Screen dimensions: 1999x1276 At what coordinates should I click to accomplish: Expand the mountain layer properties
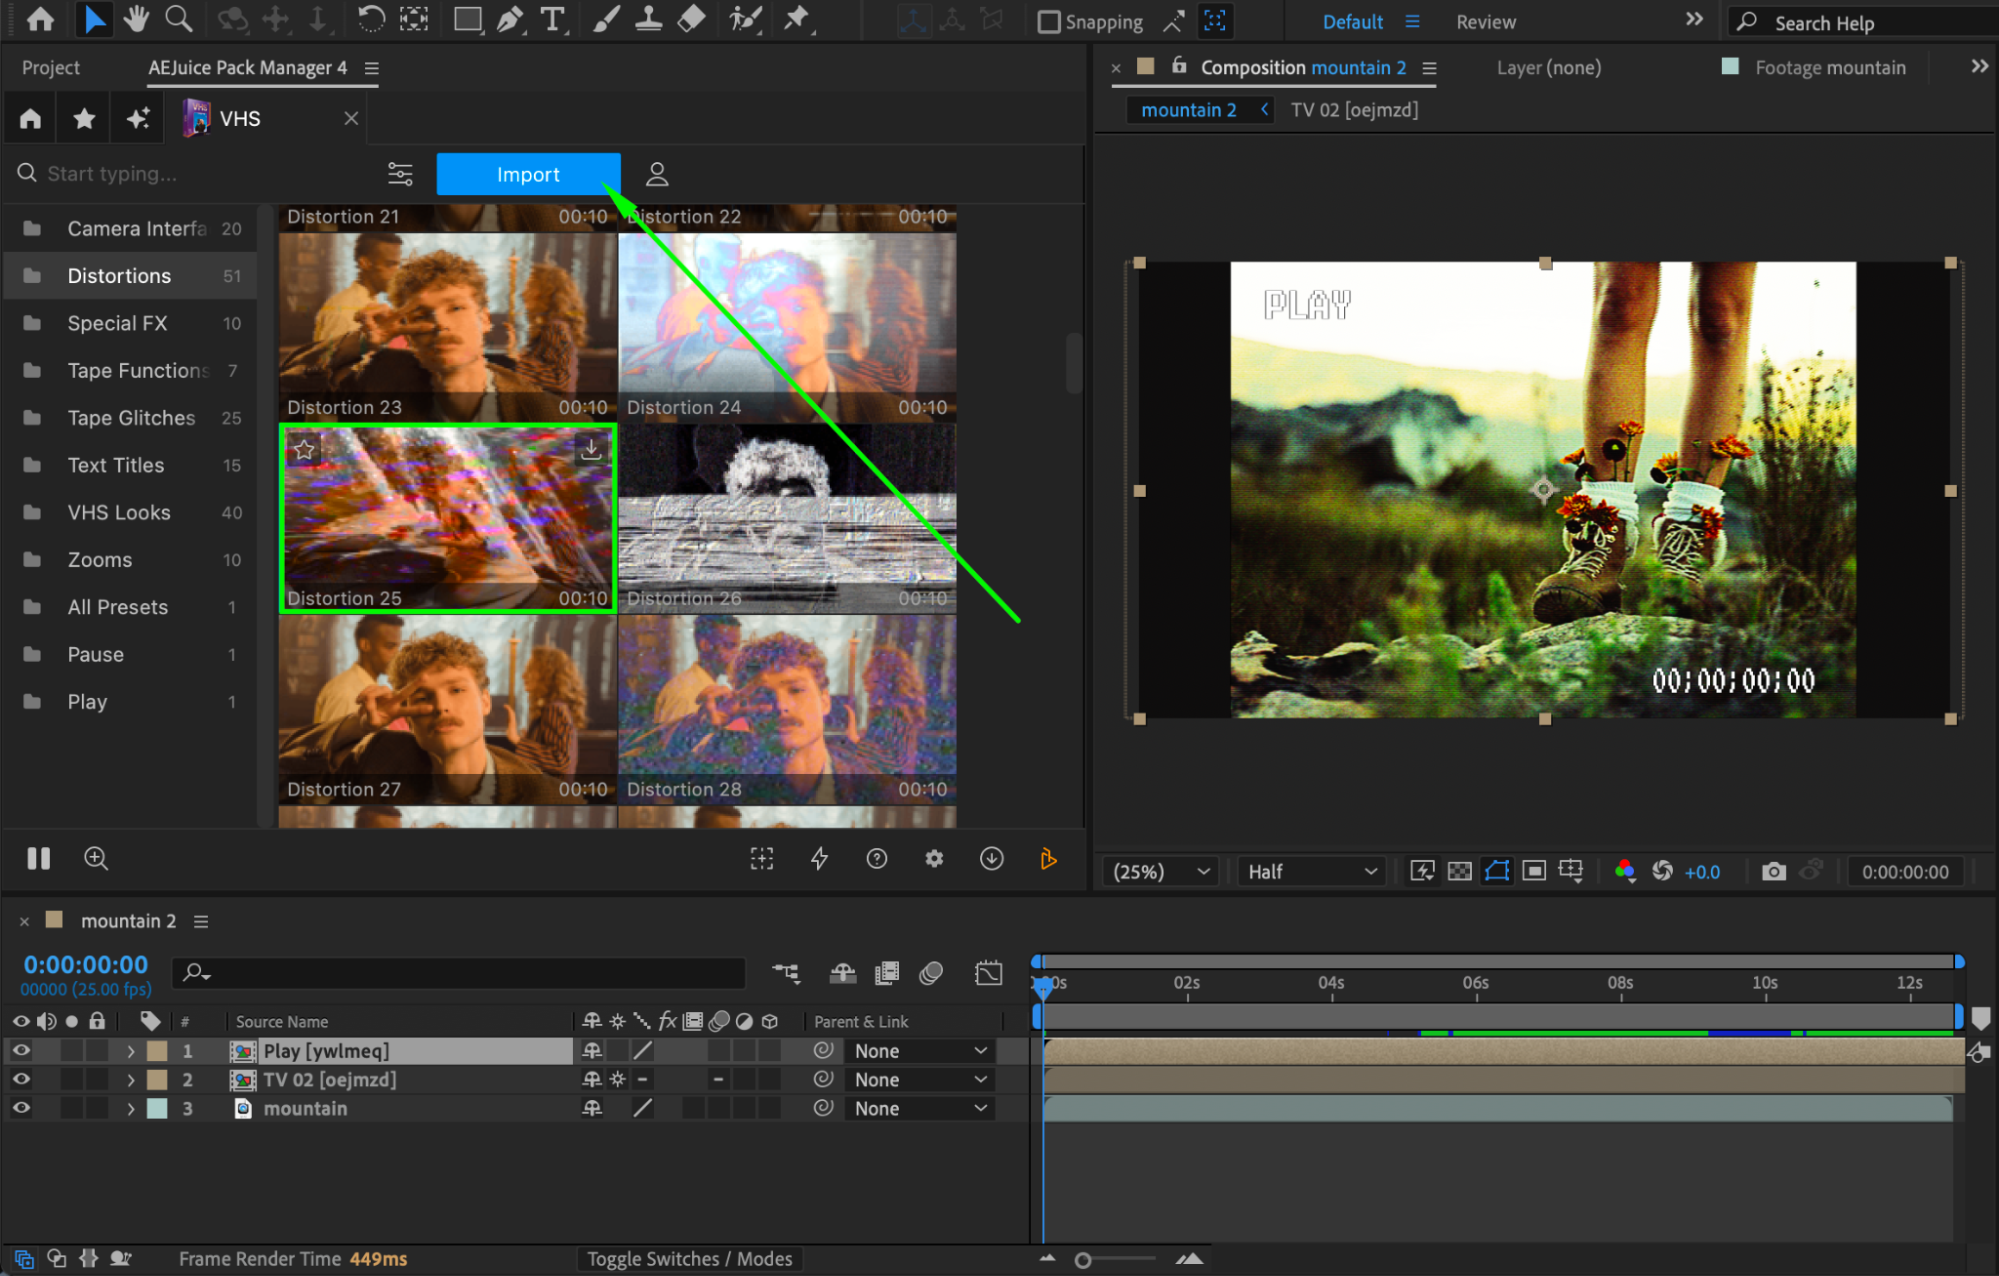(x=130, y=1108)
